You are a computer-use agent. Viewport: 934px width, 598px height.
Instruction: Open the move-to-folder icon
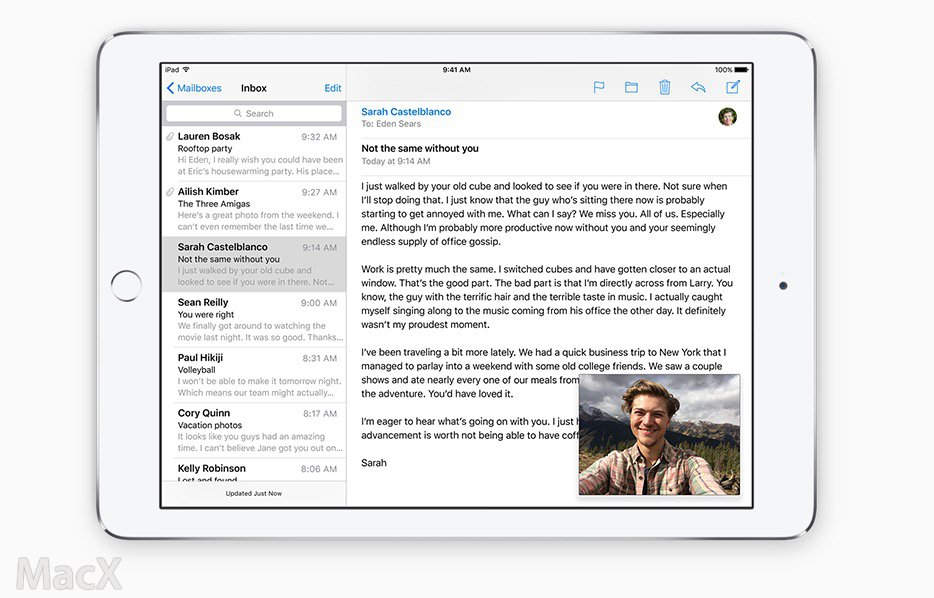click(x=631, y=88)
